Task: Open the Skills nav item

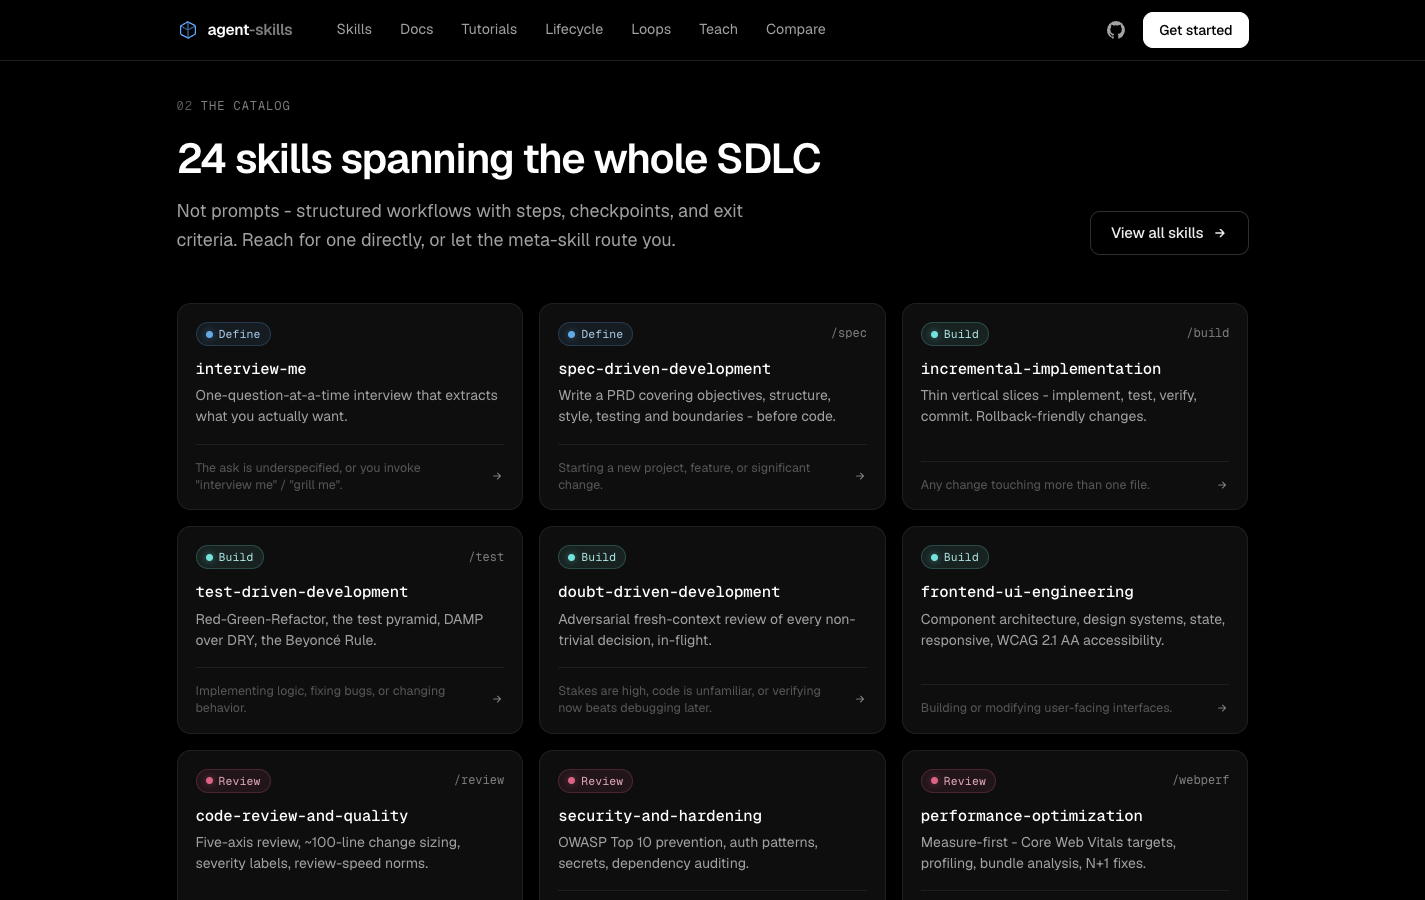Action: [x=354, y=29]
